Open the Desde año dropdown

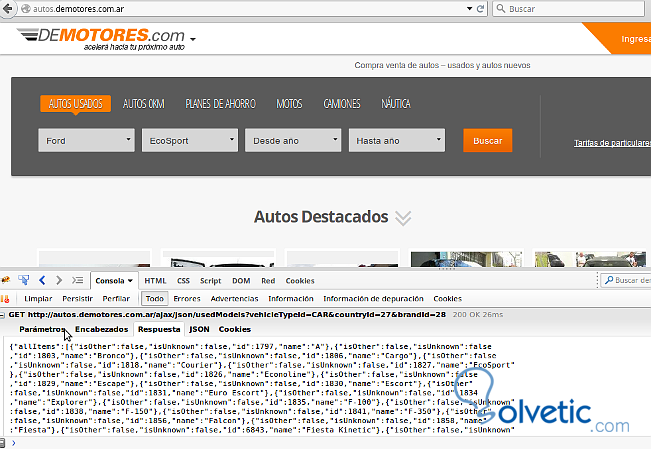click(x=293, y=140)
